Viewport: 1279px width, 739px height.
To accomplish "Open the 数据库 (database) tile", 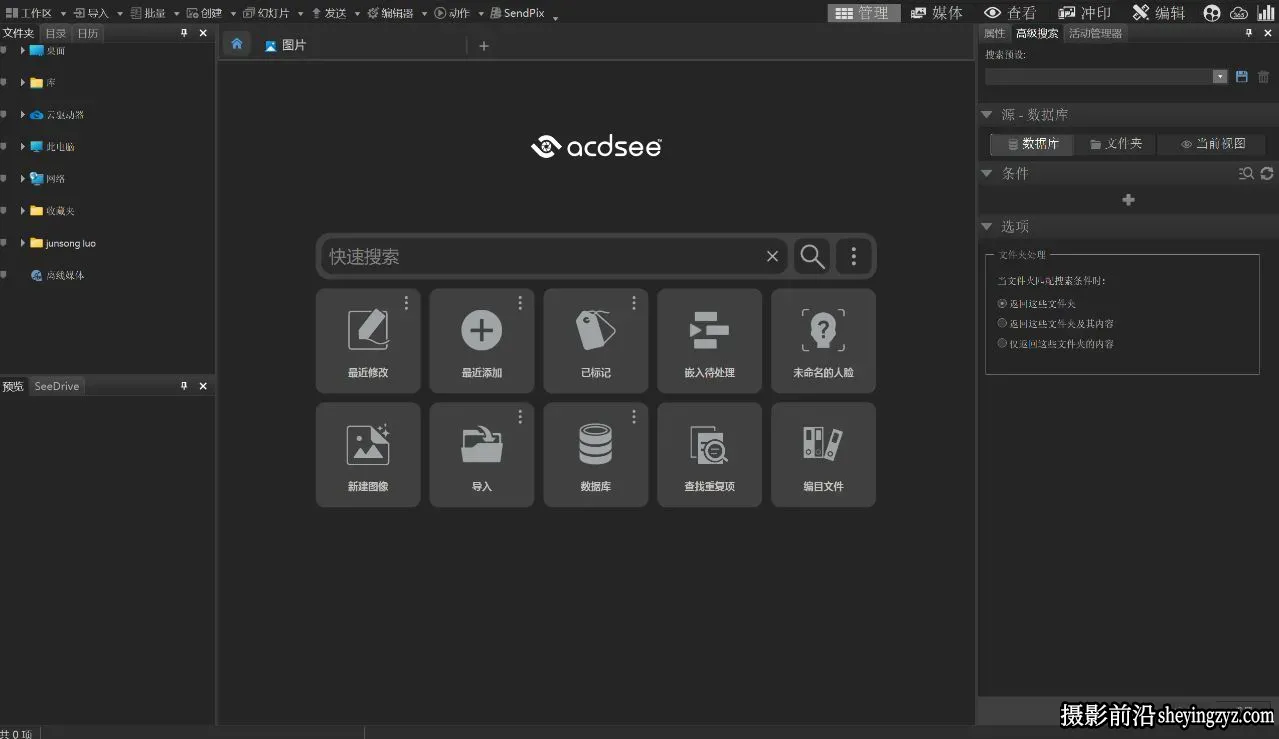I will (x=596, y=455).
